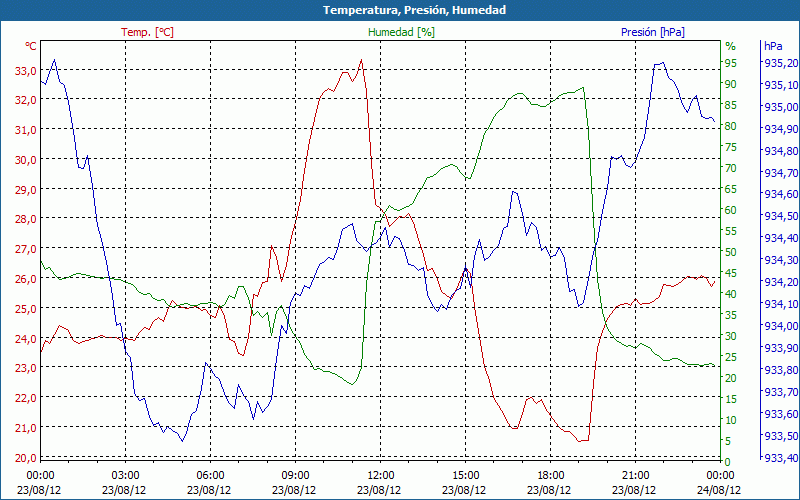The height and width of the screenshot is (500, 800).
Task: Select the green 'Humedad [%]' legend label
Action: (401, 32)
